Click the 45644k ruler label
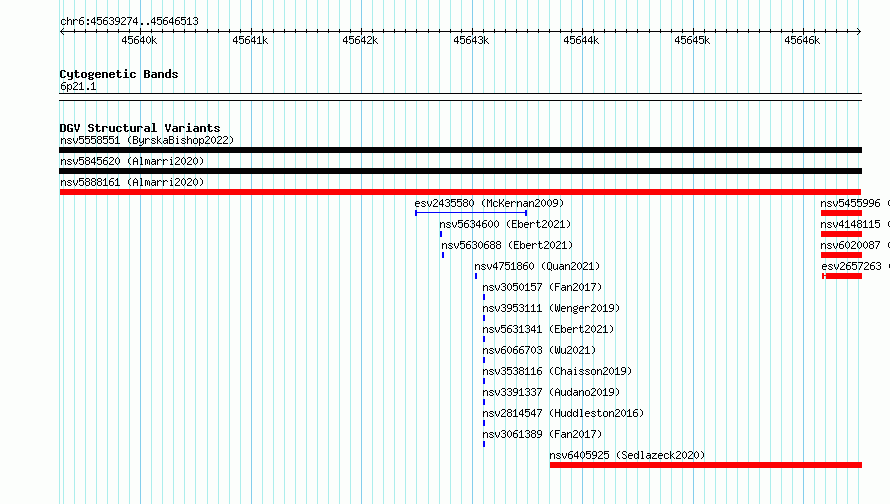The image size is (890, 504). click(x=581, y=40)
